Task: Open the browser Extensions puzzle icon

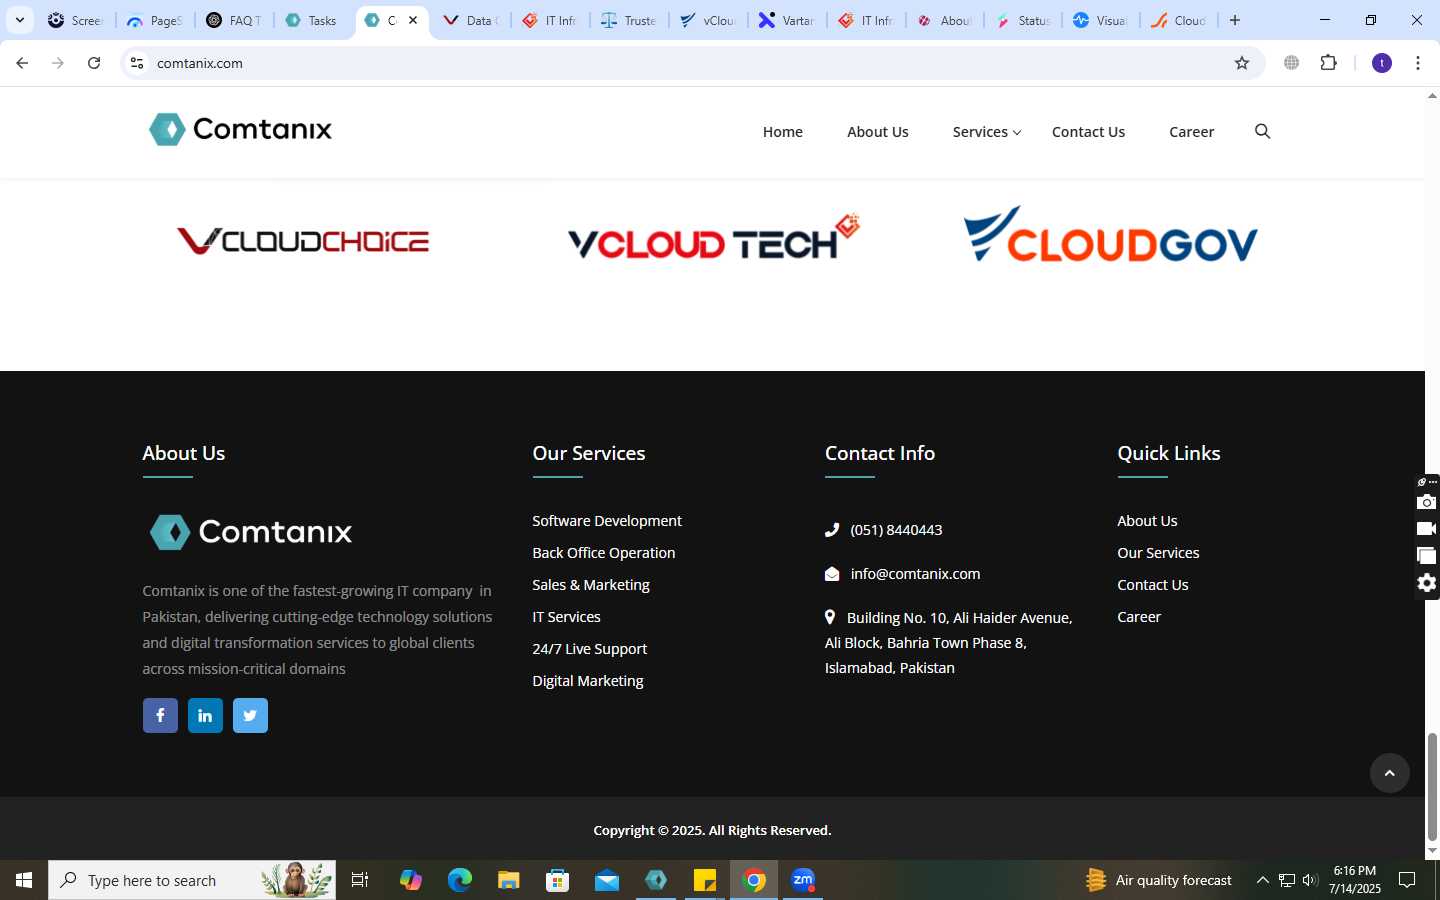Action: pos(1328,63)
